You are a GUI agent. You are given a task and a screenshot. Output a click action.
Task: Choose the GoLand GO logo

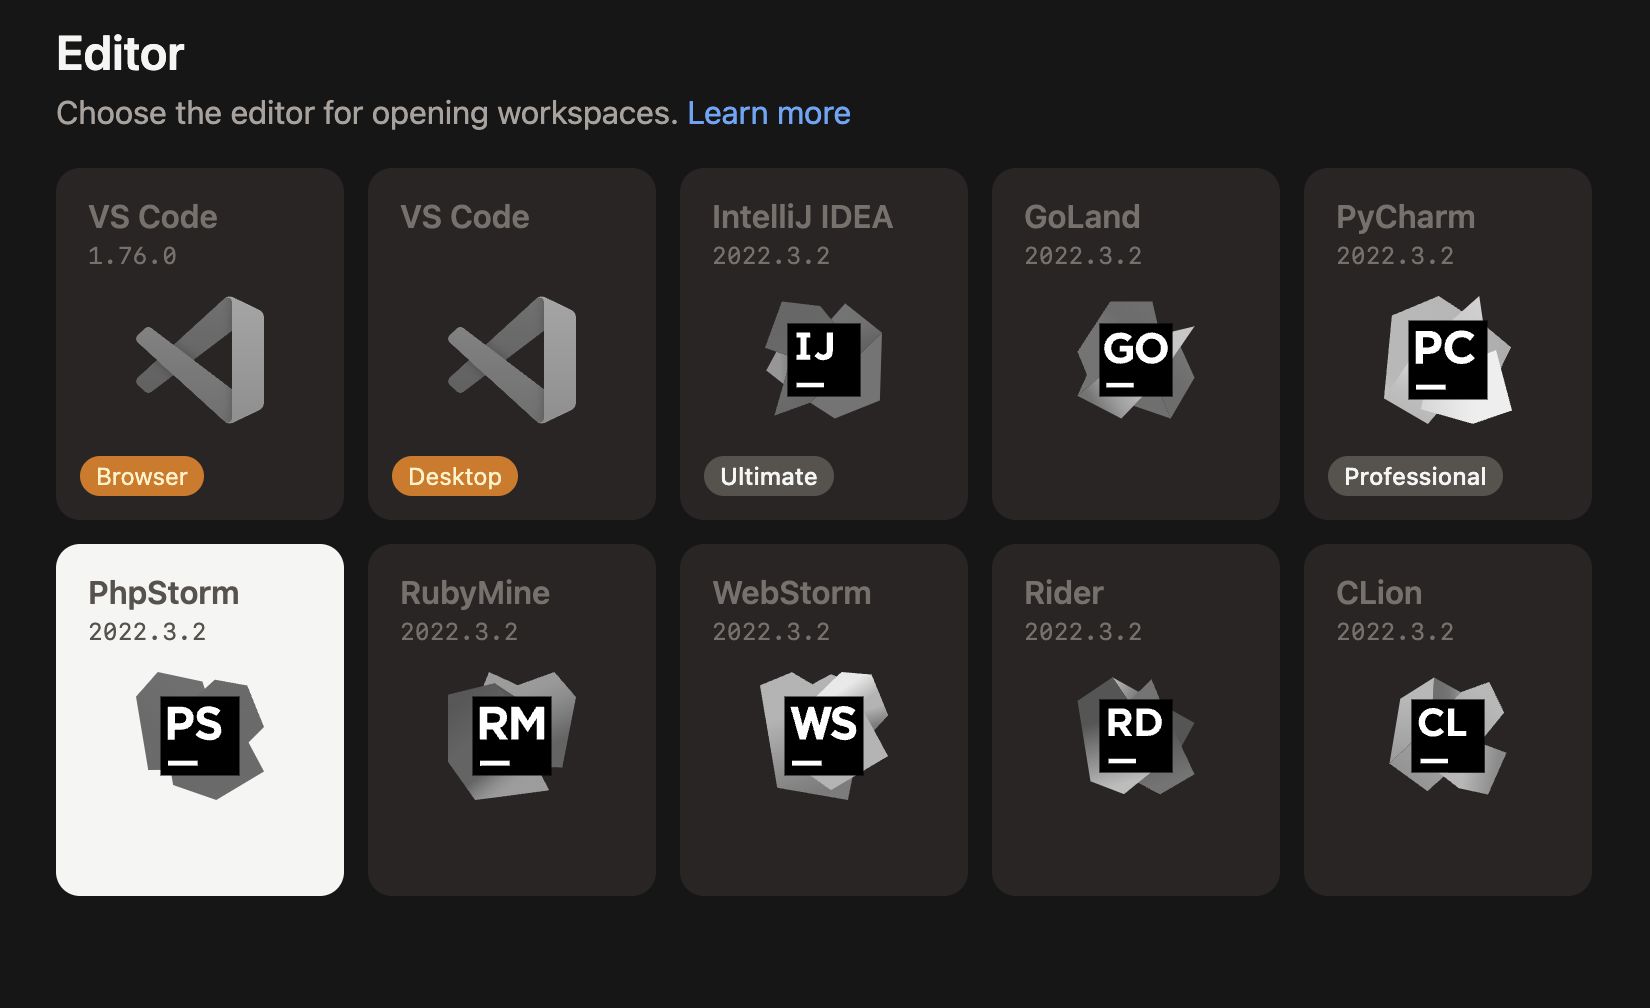tap(1136, 360)
